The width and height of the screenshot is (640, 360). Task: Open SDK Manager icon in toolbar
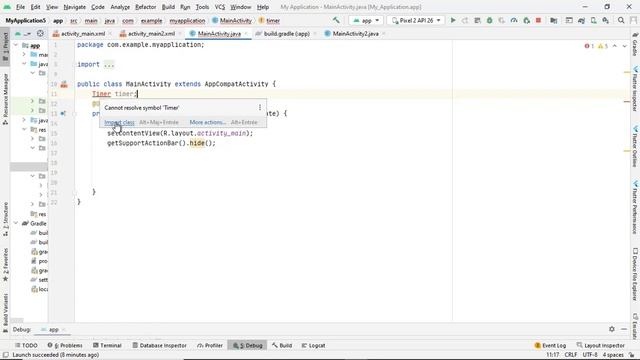click(x=606, y=20)
